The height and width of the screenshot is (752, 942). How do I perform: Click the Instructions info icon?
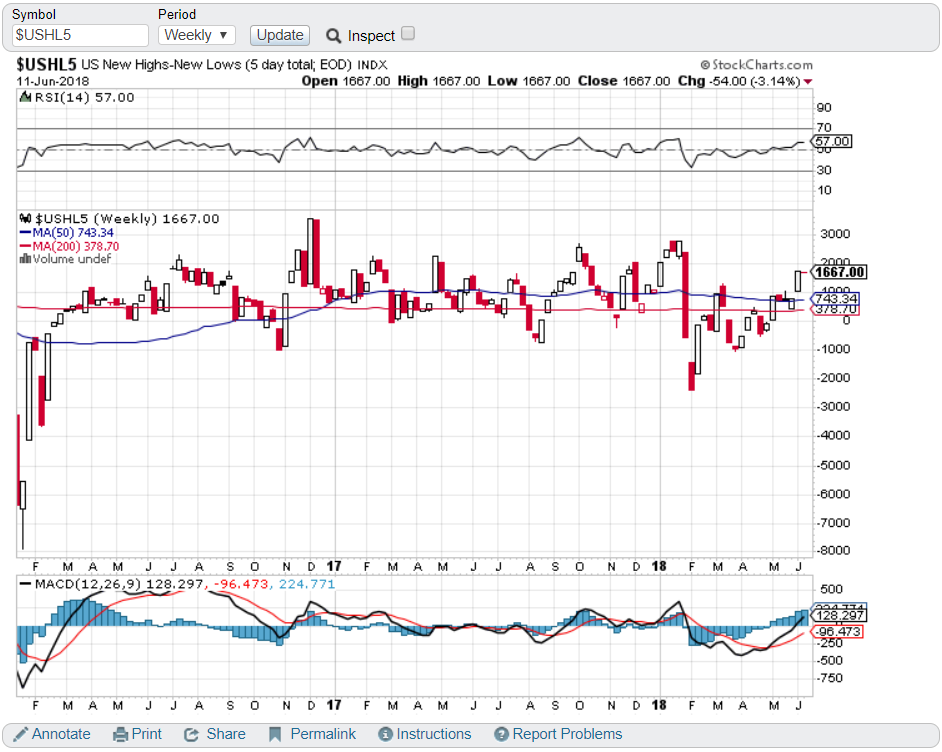pos(386,734)
